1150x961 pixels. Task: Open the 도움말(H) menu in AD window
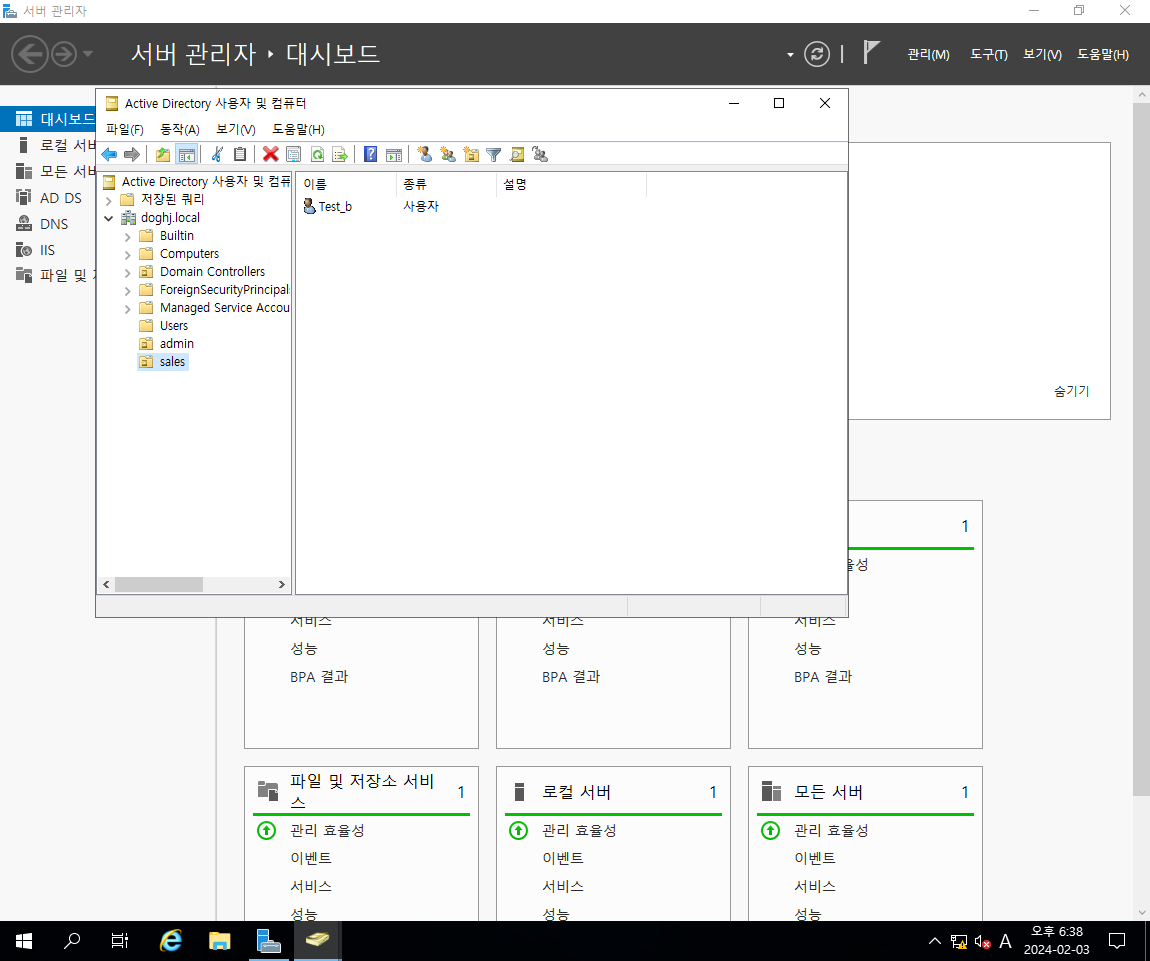(298, 129)
